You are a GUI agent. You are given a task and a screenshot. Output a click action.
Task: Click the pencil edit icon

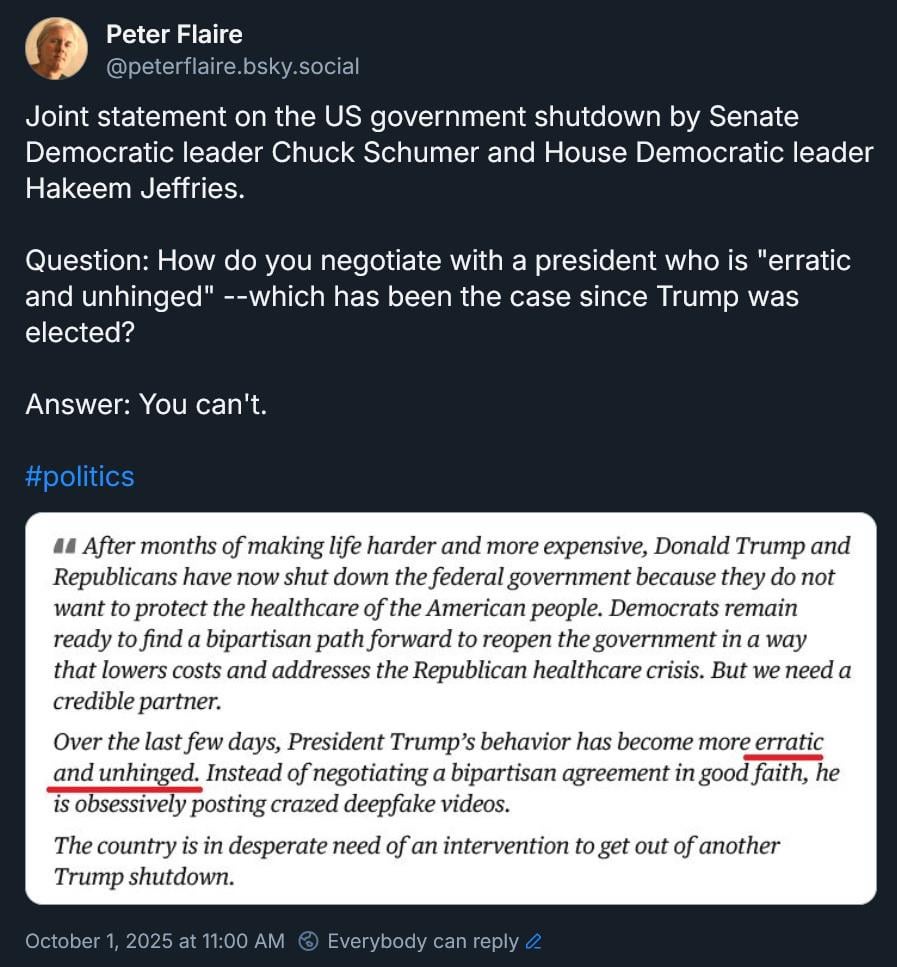click(533, 941)
